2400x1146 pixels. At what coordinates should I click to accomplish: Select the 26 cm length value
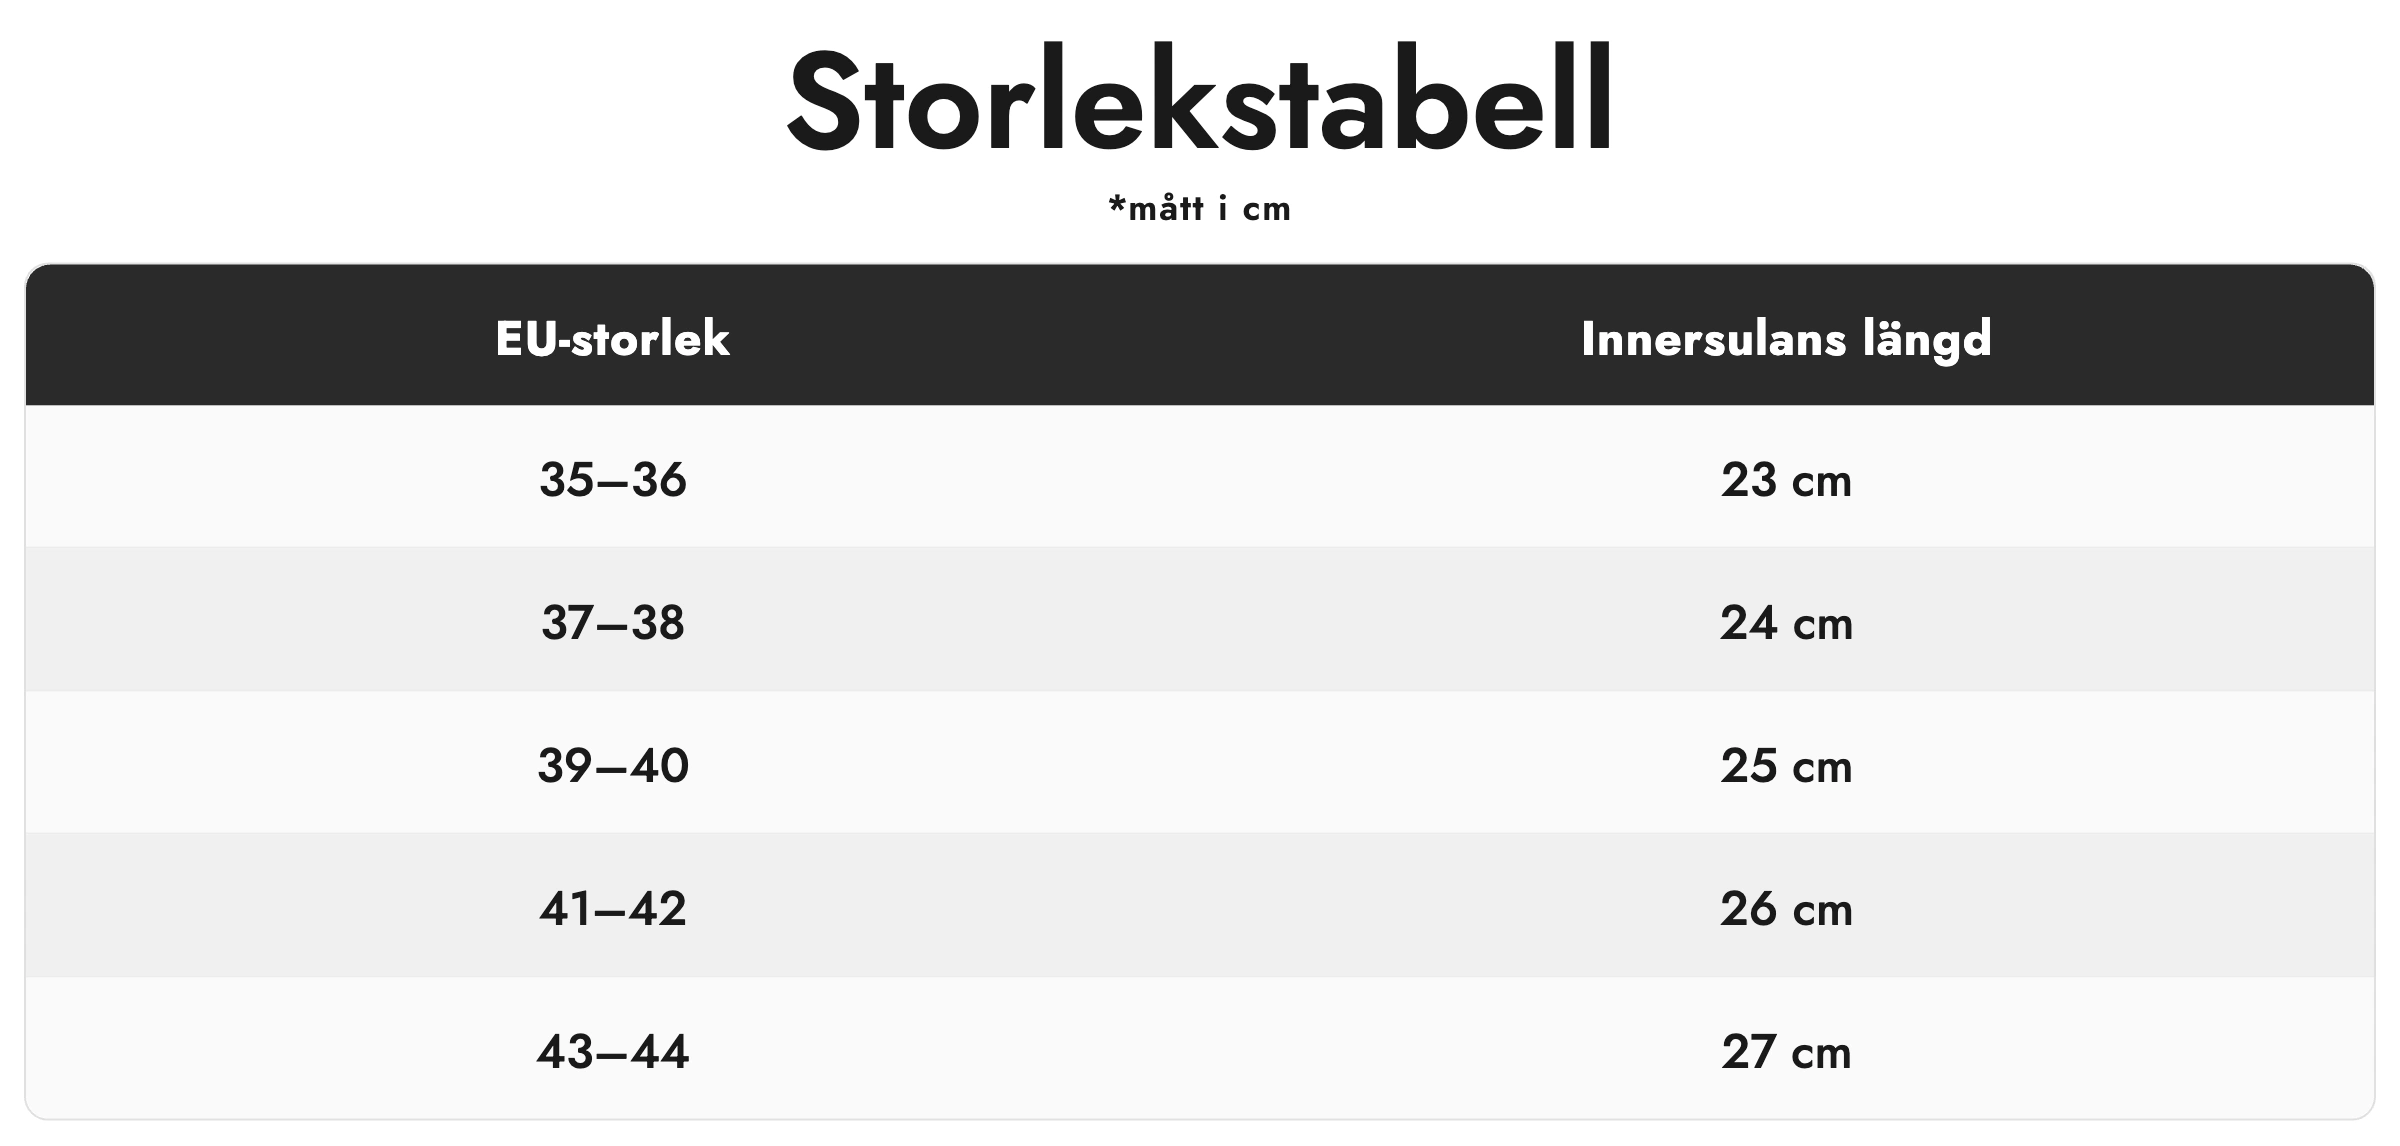tap(1786, 908)
